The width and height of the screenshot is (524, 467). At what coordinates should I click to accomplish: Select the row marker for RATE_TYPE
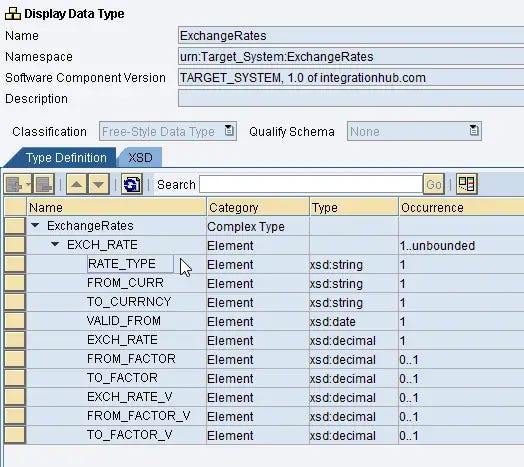(x=15, y=264)
